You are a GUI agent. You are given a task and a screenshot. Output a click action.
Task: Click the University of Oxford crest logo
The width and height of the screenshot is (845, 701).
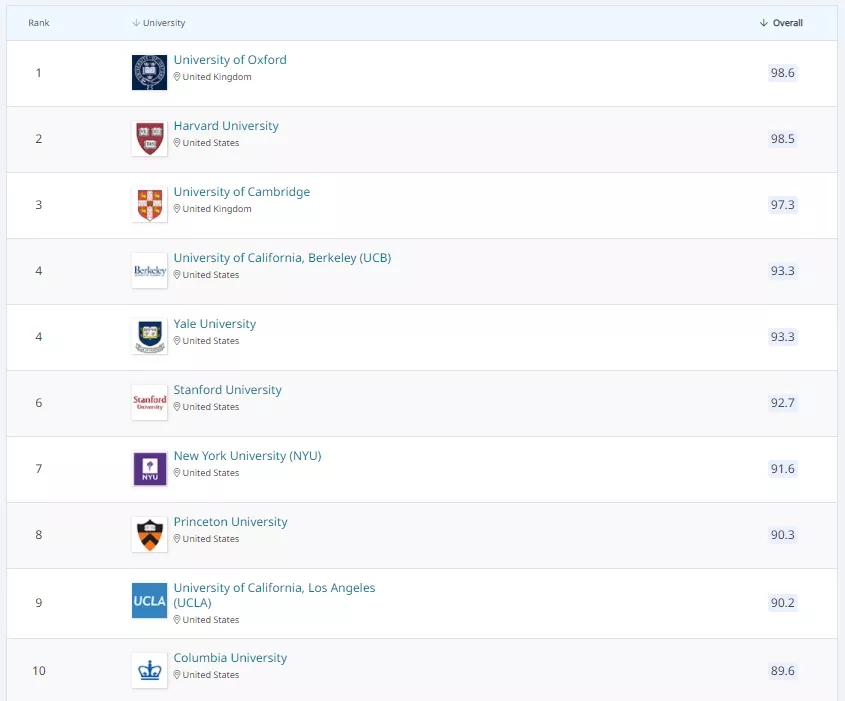tap(149, 73)
